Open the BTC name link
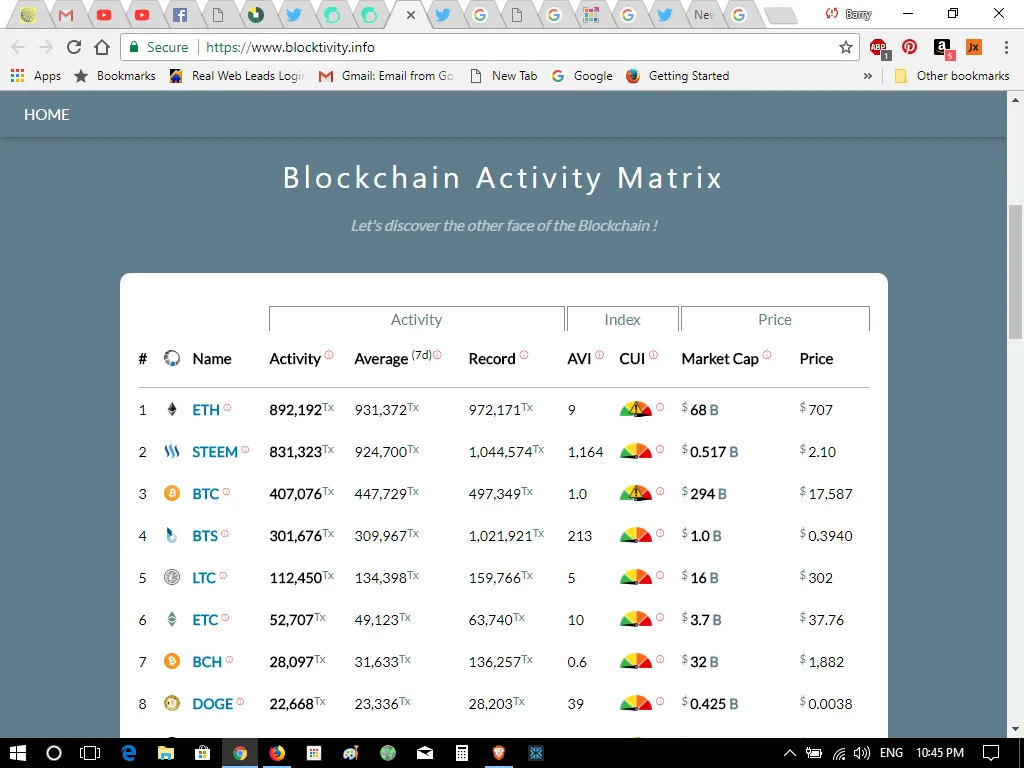 (205, 494)
